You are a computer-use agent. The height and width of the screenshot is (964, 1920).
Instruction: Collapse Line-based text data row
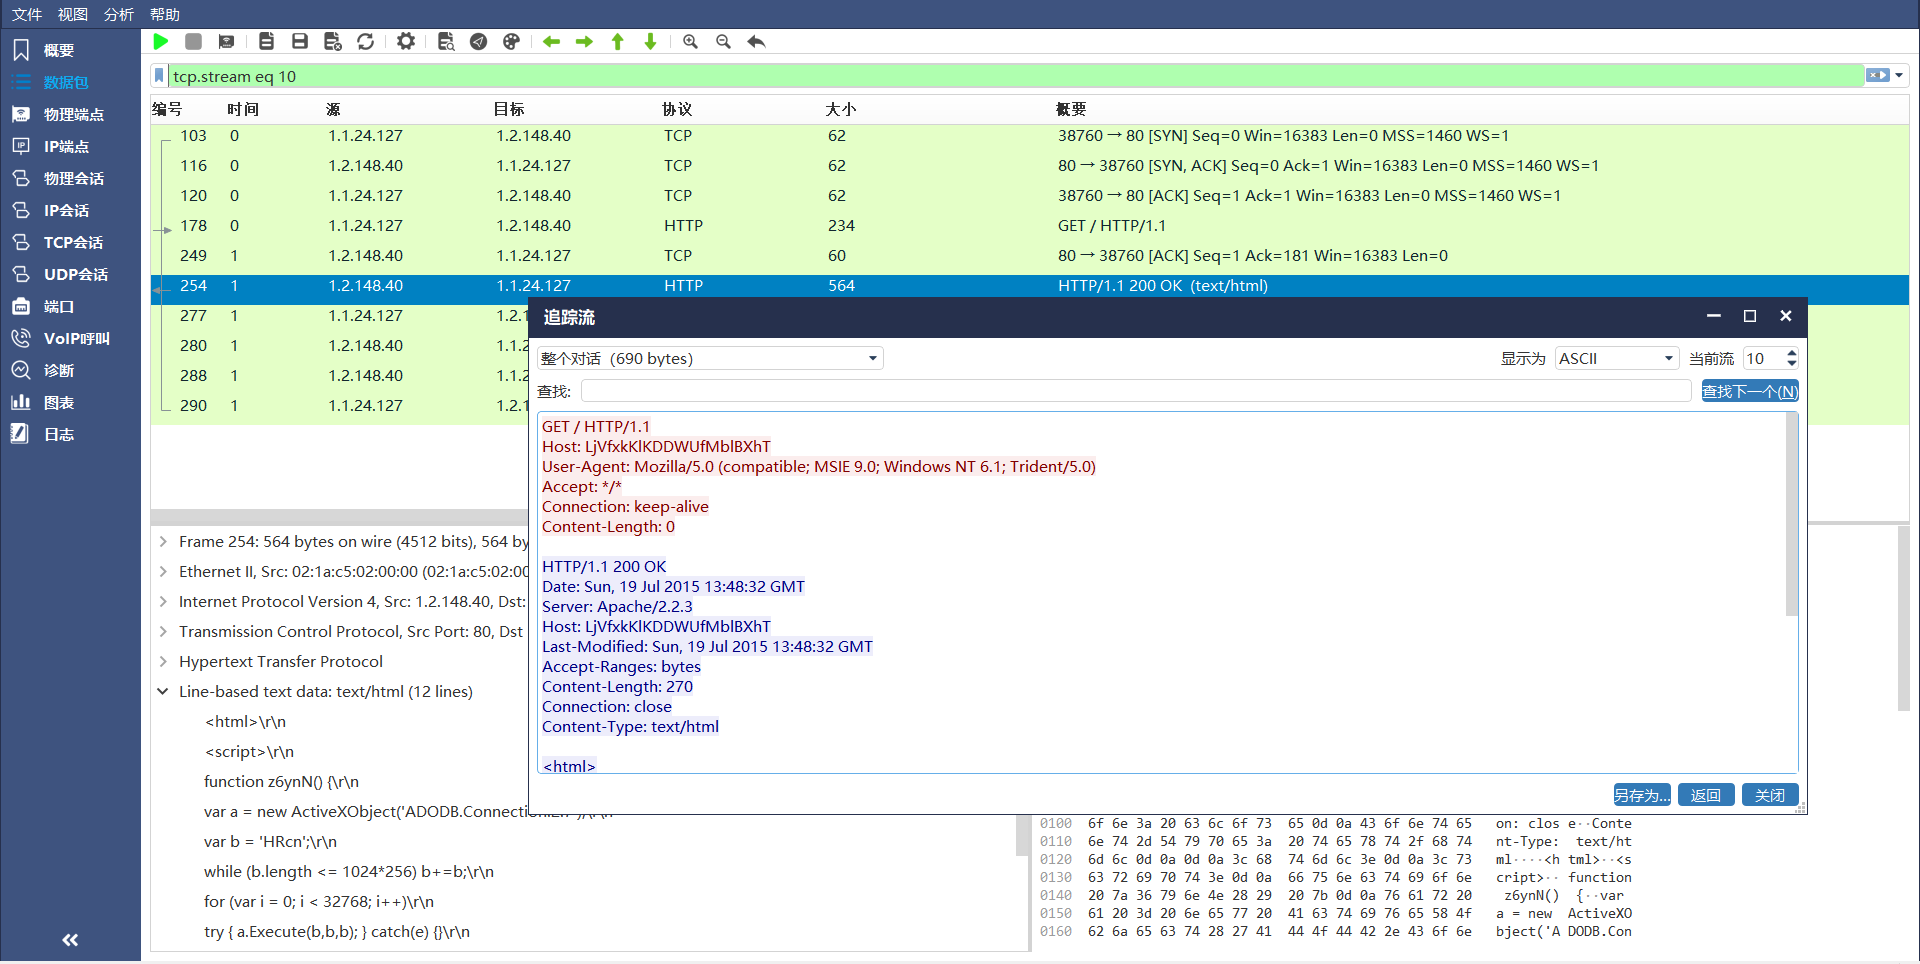(x=163, y=691)
